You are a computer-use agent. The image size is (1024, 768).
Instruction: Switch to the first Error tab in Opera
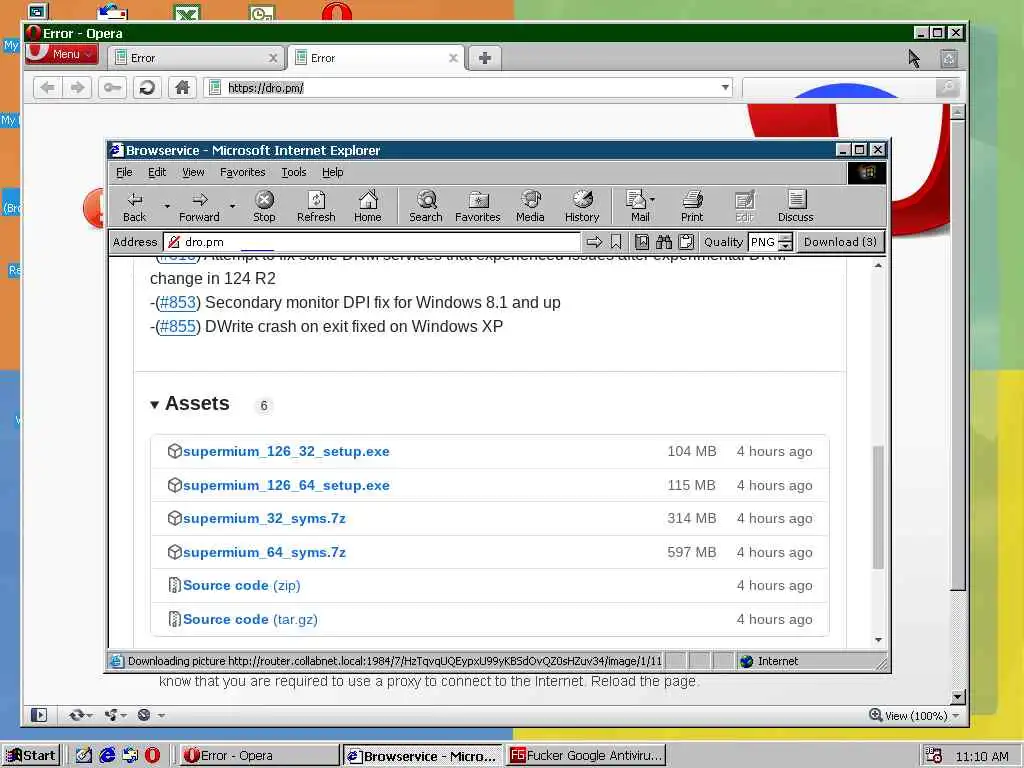195,58
